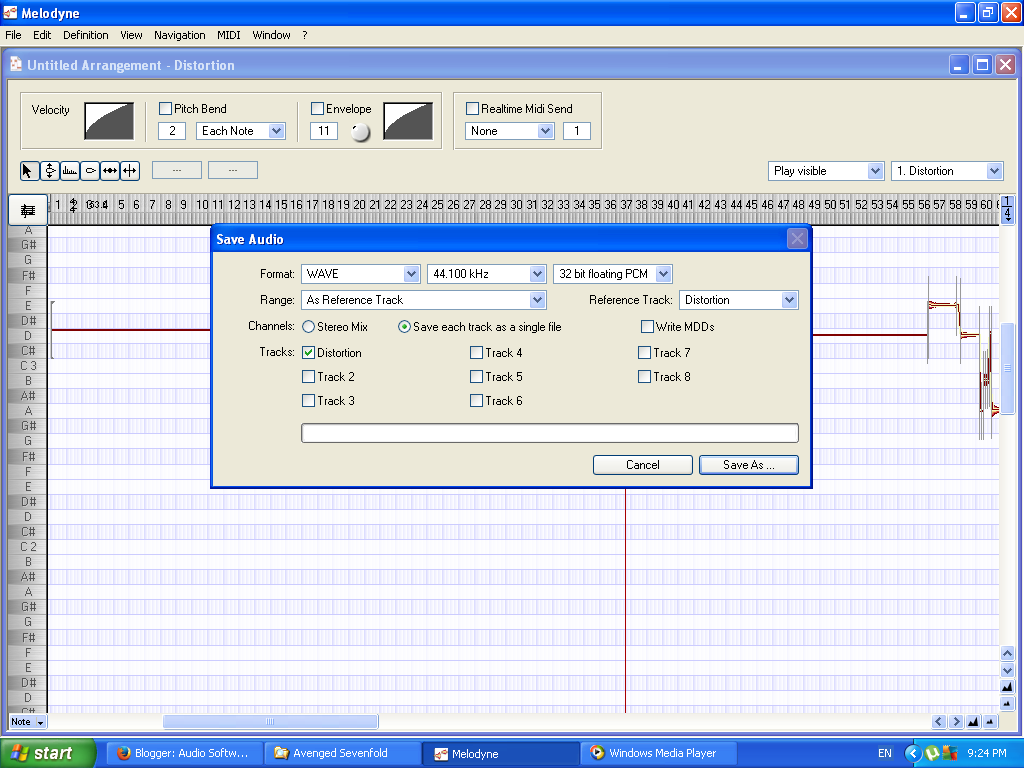1024x768 pixels.
Task: Enable the Write MDDs checkbox
Action: [647, 327]
